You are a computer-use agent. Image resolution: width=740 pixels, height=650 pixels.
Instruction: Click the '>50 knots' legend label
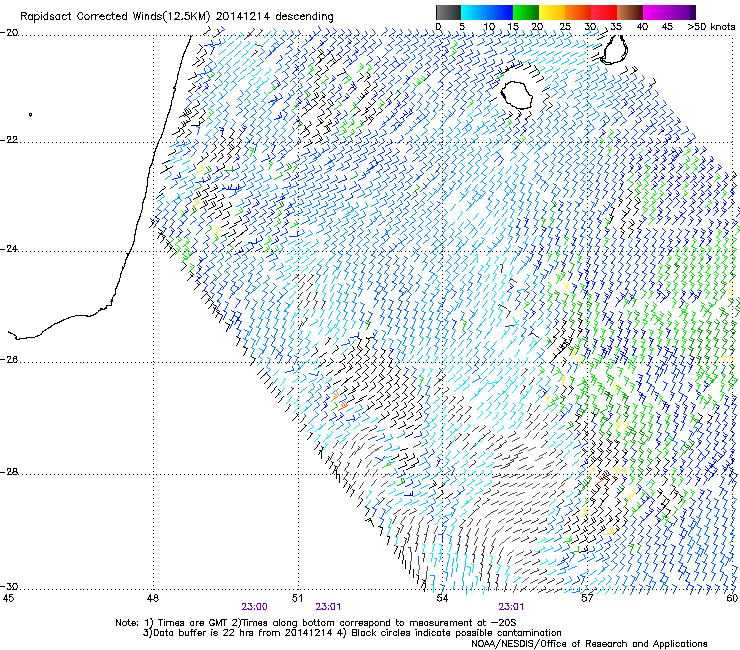pos(711,27)
